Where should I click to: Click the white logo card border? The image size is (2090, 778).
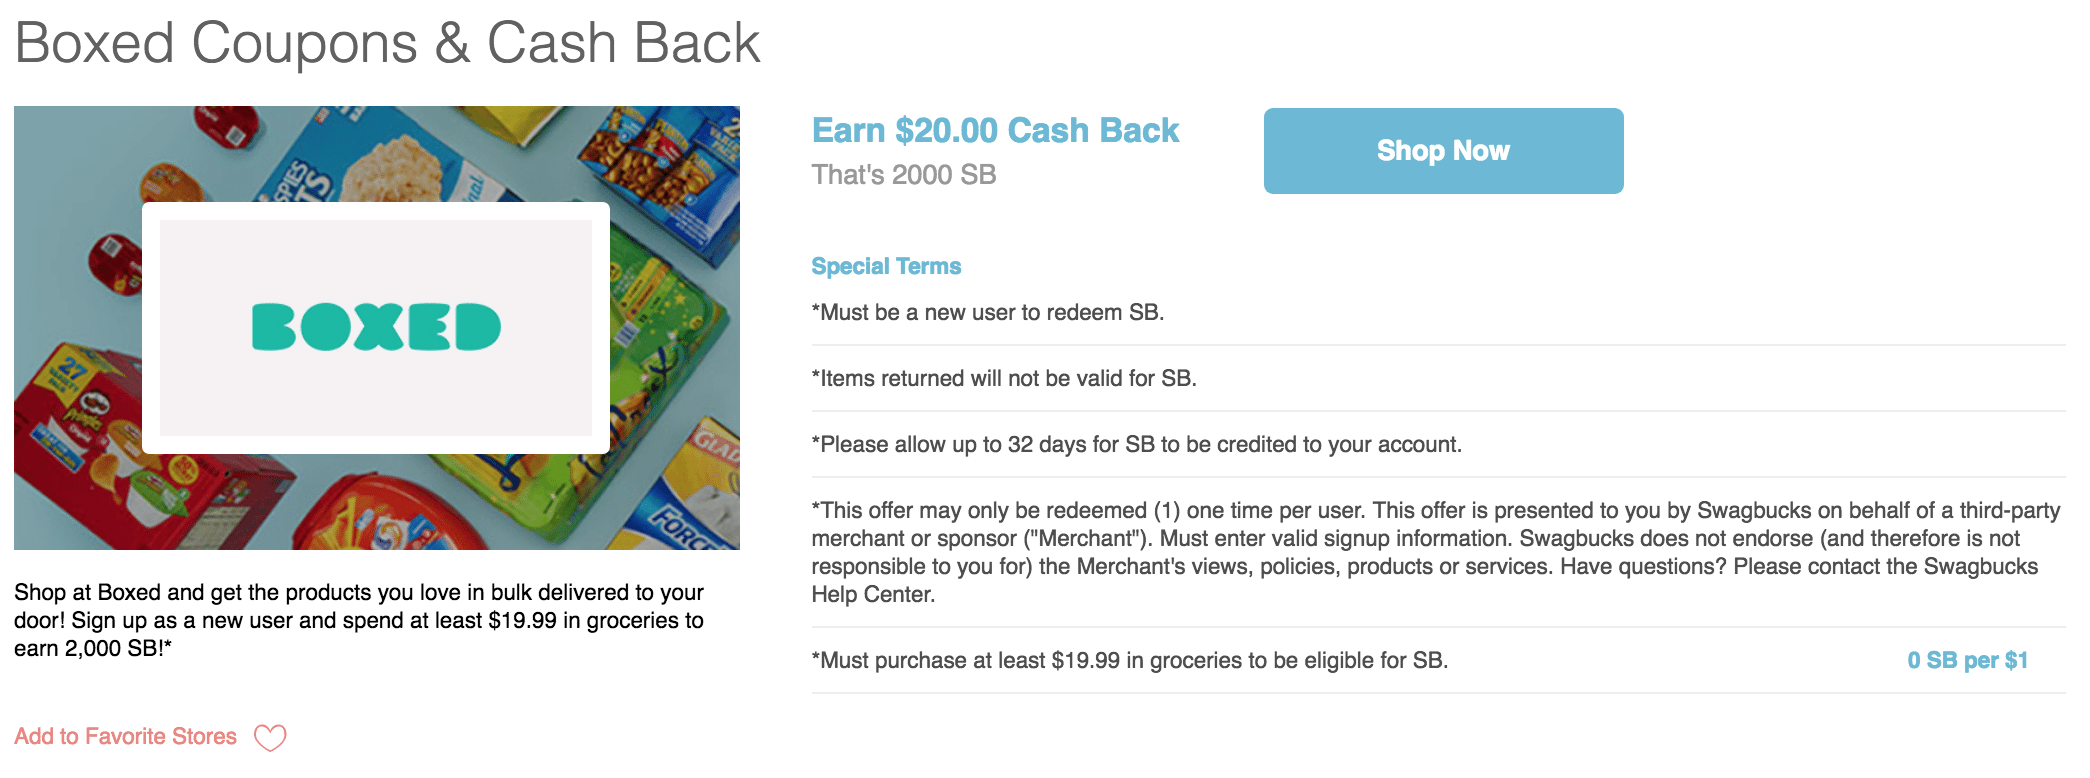(x=376, y=211)
